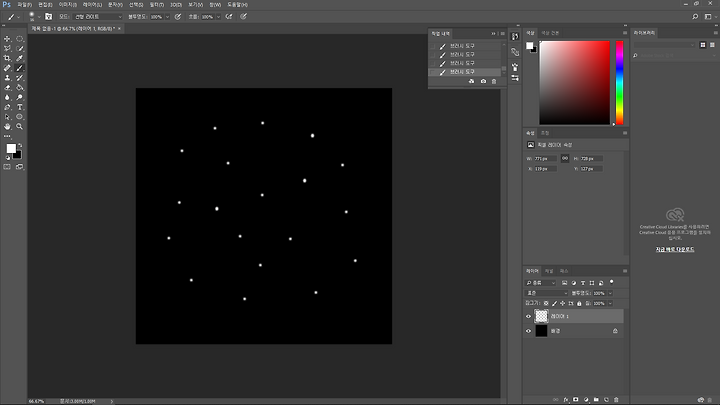This screenshot has width=720, height=405.
Task: Open brush opacity slider dropdown arrow
Action: click(x=167, y=17)
